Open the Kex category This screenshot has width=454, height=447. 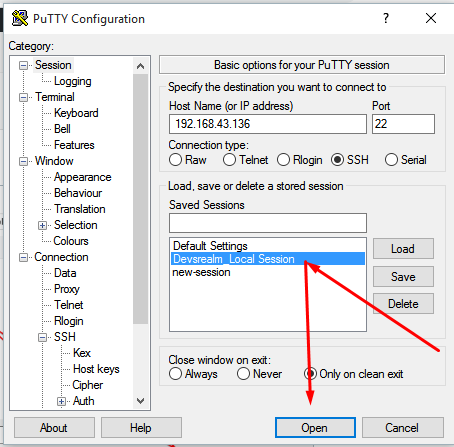click(x=82, y=353)
